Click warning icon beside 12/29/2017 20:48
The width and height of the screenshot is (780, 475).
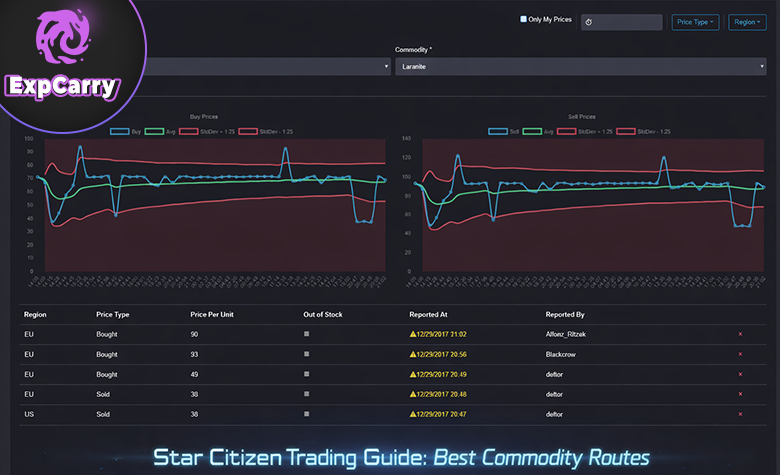click(413, 394)
